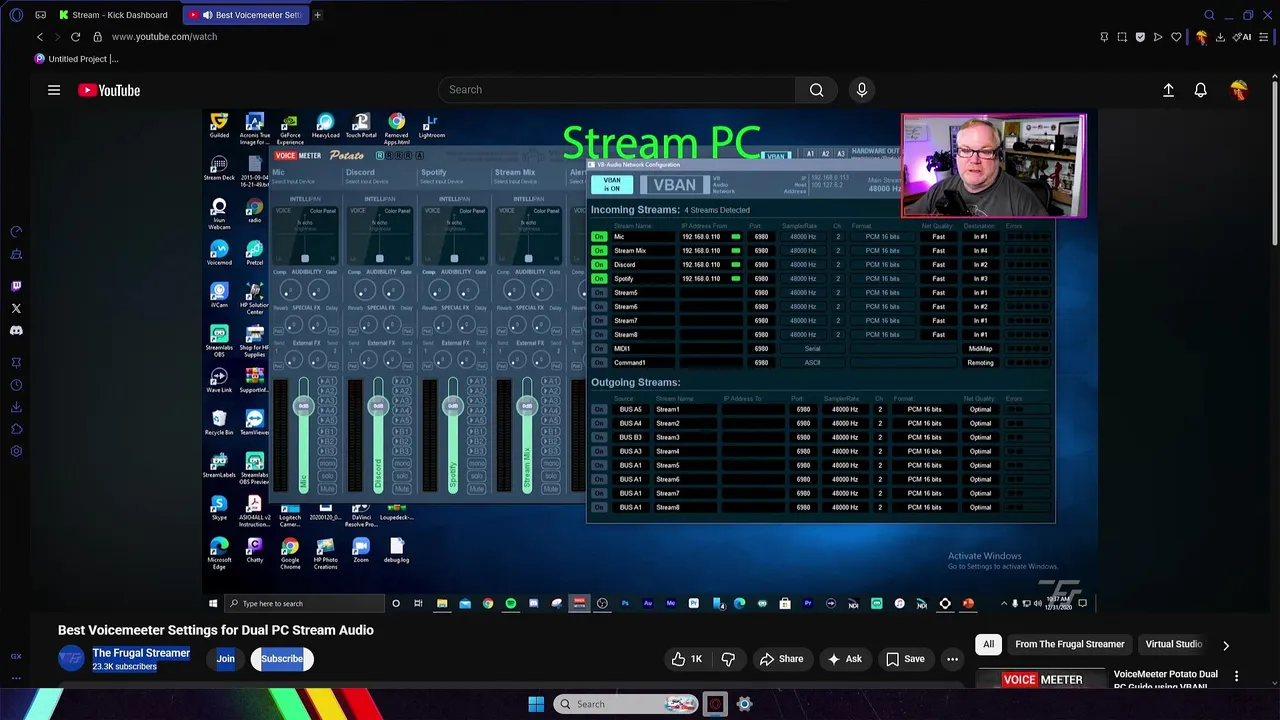This screenshot has width=1280, height=720.
Task: Select the Virtual Studio chip
Action: click(1174, 645)
